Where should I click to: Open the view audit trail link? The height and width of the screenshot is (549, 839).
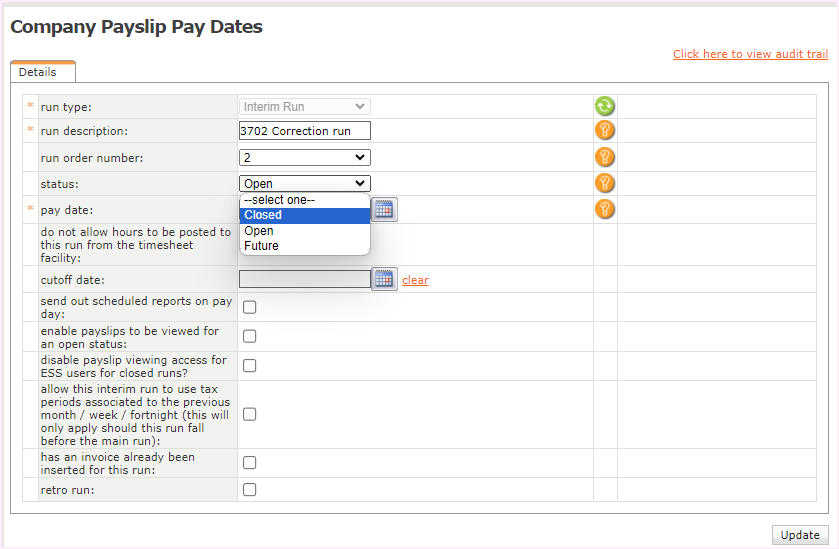pos(750,54)
